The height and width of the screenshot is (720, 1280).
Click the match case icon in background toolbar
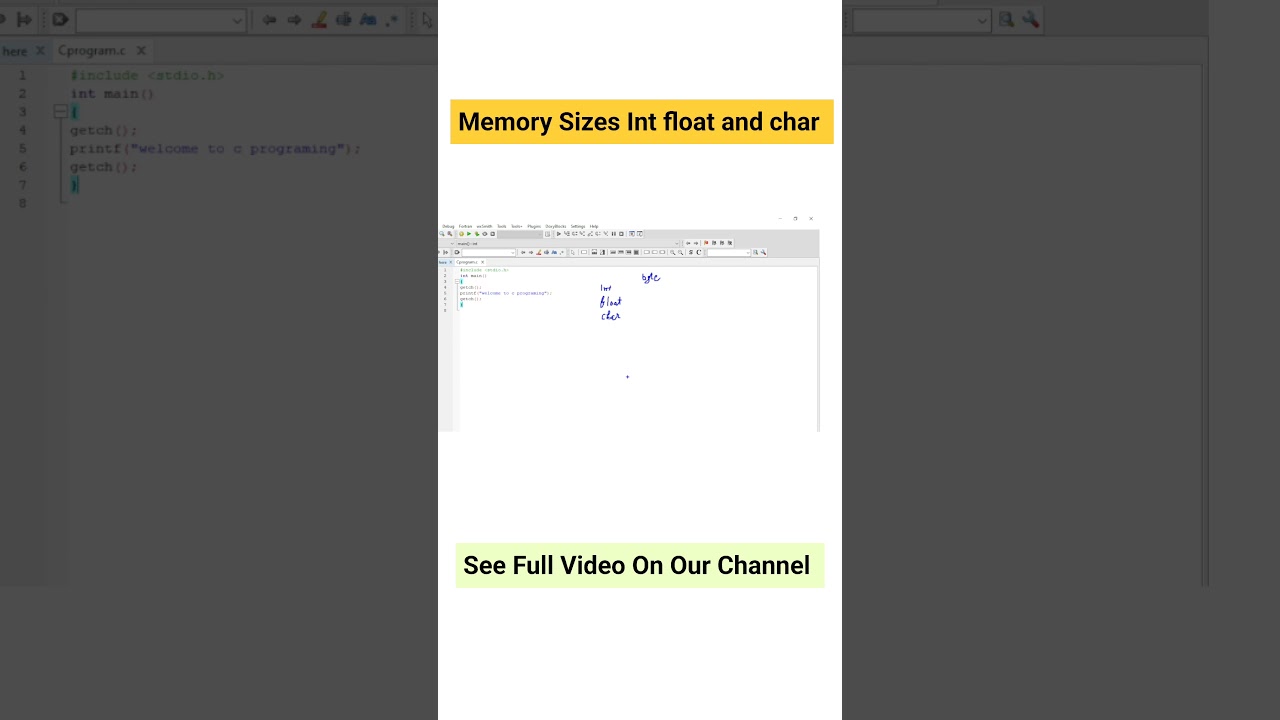[368, 19]
